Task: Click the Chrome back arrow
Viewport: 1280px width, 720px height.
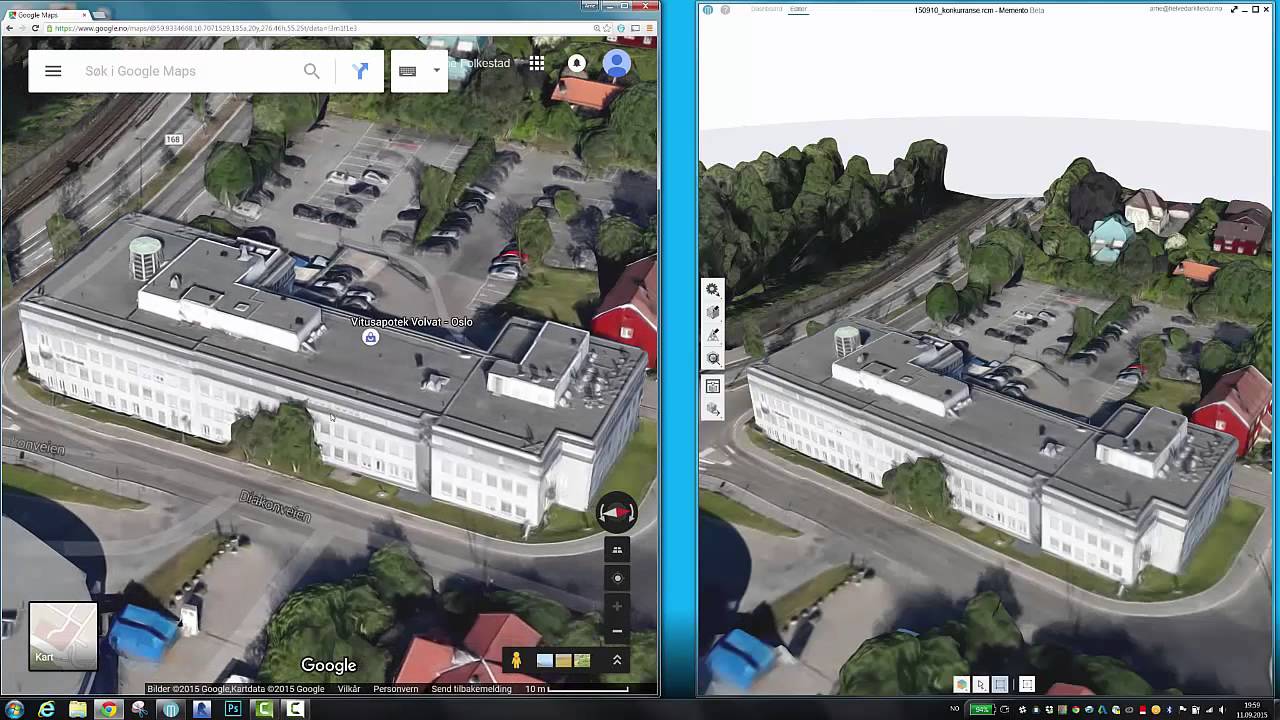Action: pos(8,28)
